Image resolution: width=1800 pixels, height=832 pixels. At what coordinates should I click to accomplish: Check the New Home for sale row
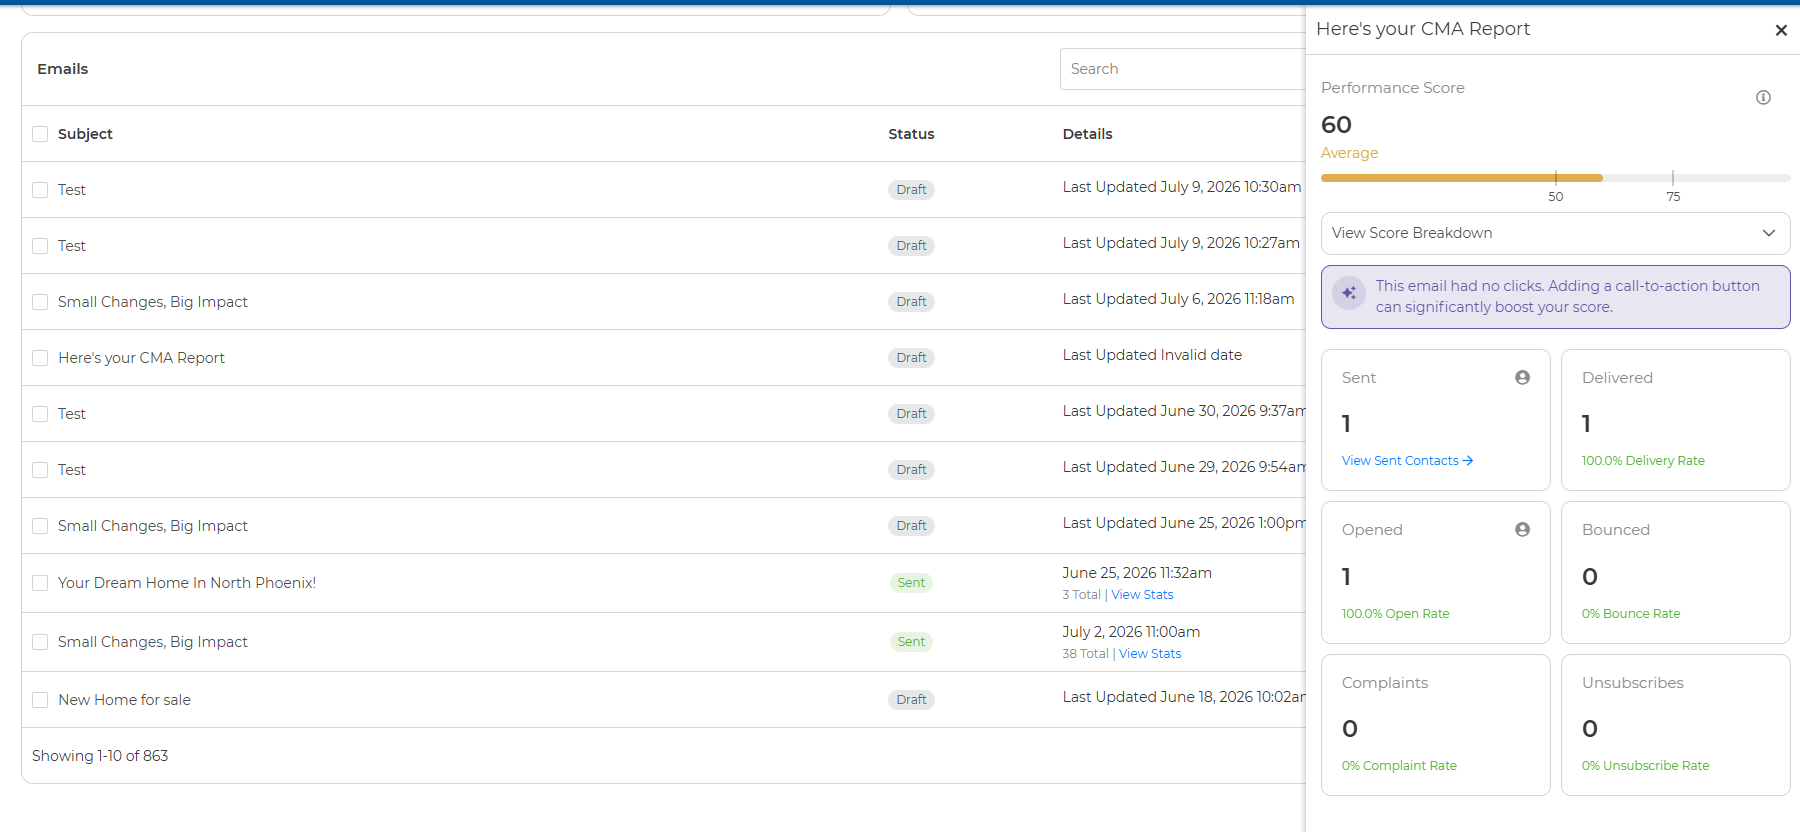[40, 700]
